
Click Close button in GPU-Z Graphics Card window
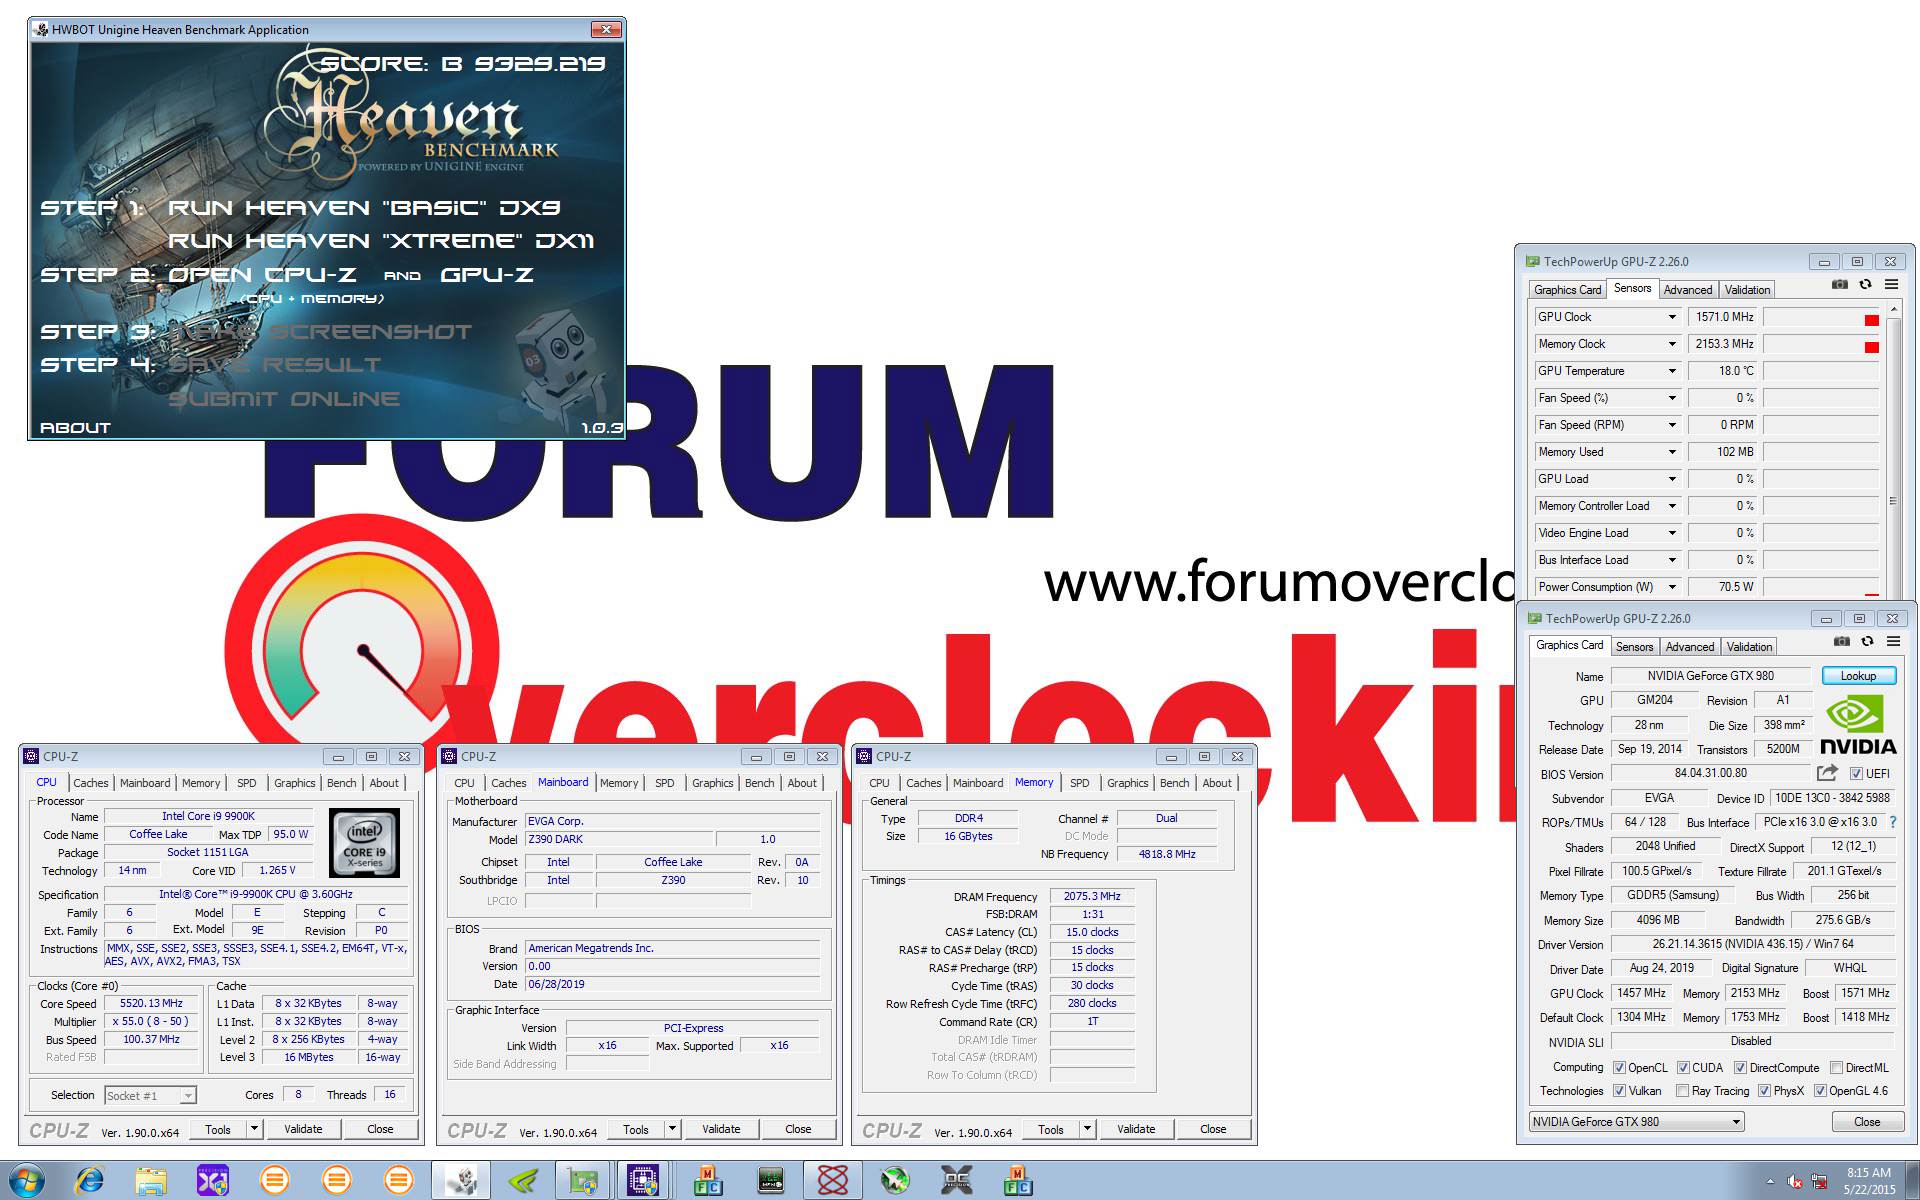pyautogui.click(x=1867, y=1121)
